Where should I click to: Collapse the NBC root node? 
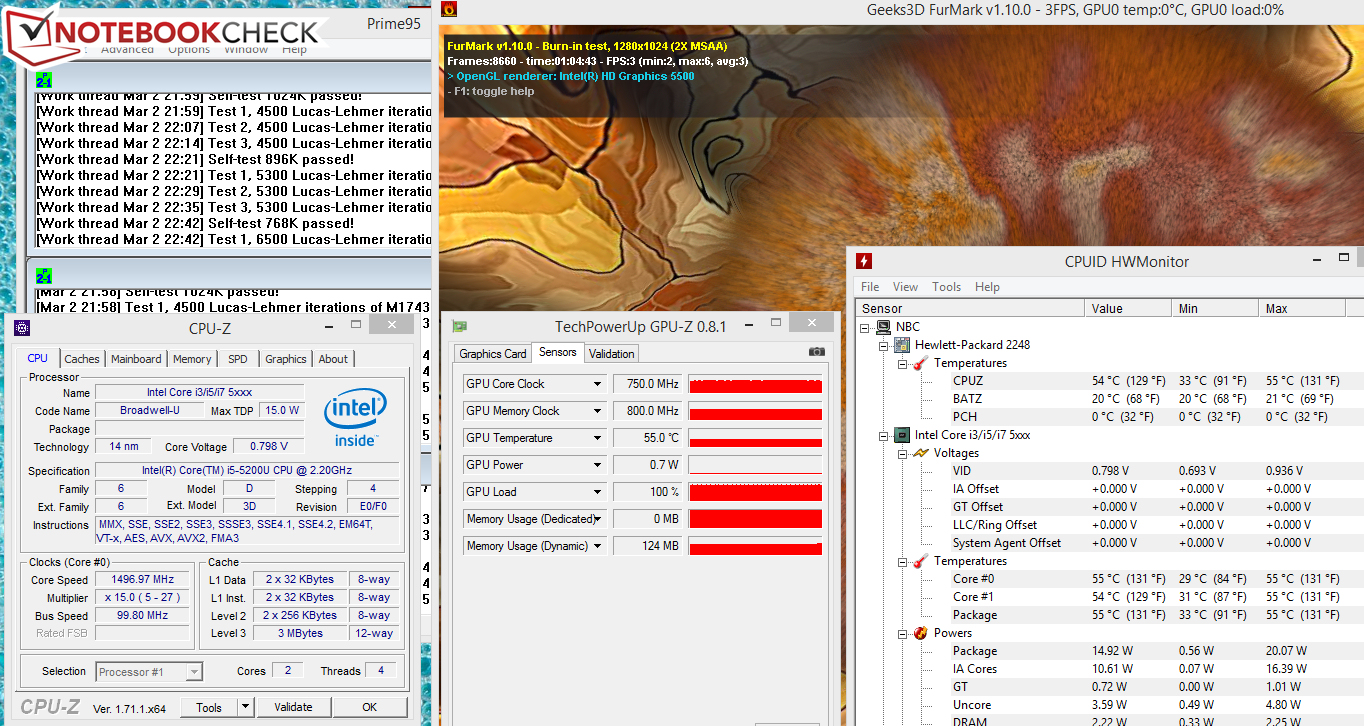pyautogui.click(x=865, y=327)
